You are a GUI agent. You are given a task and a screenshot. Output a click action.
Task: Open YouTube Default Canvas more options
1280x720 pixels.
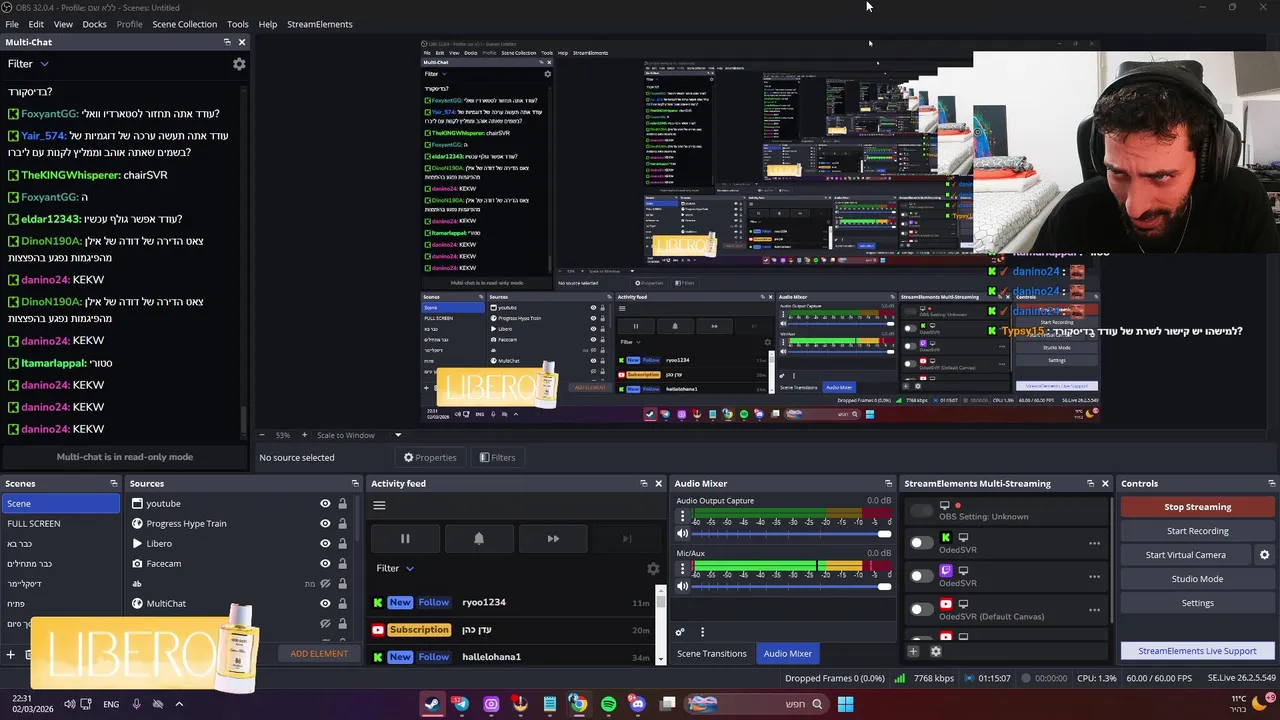point(1094,610)
